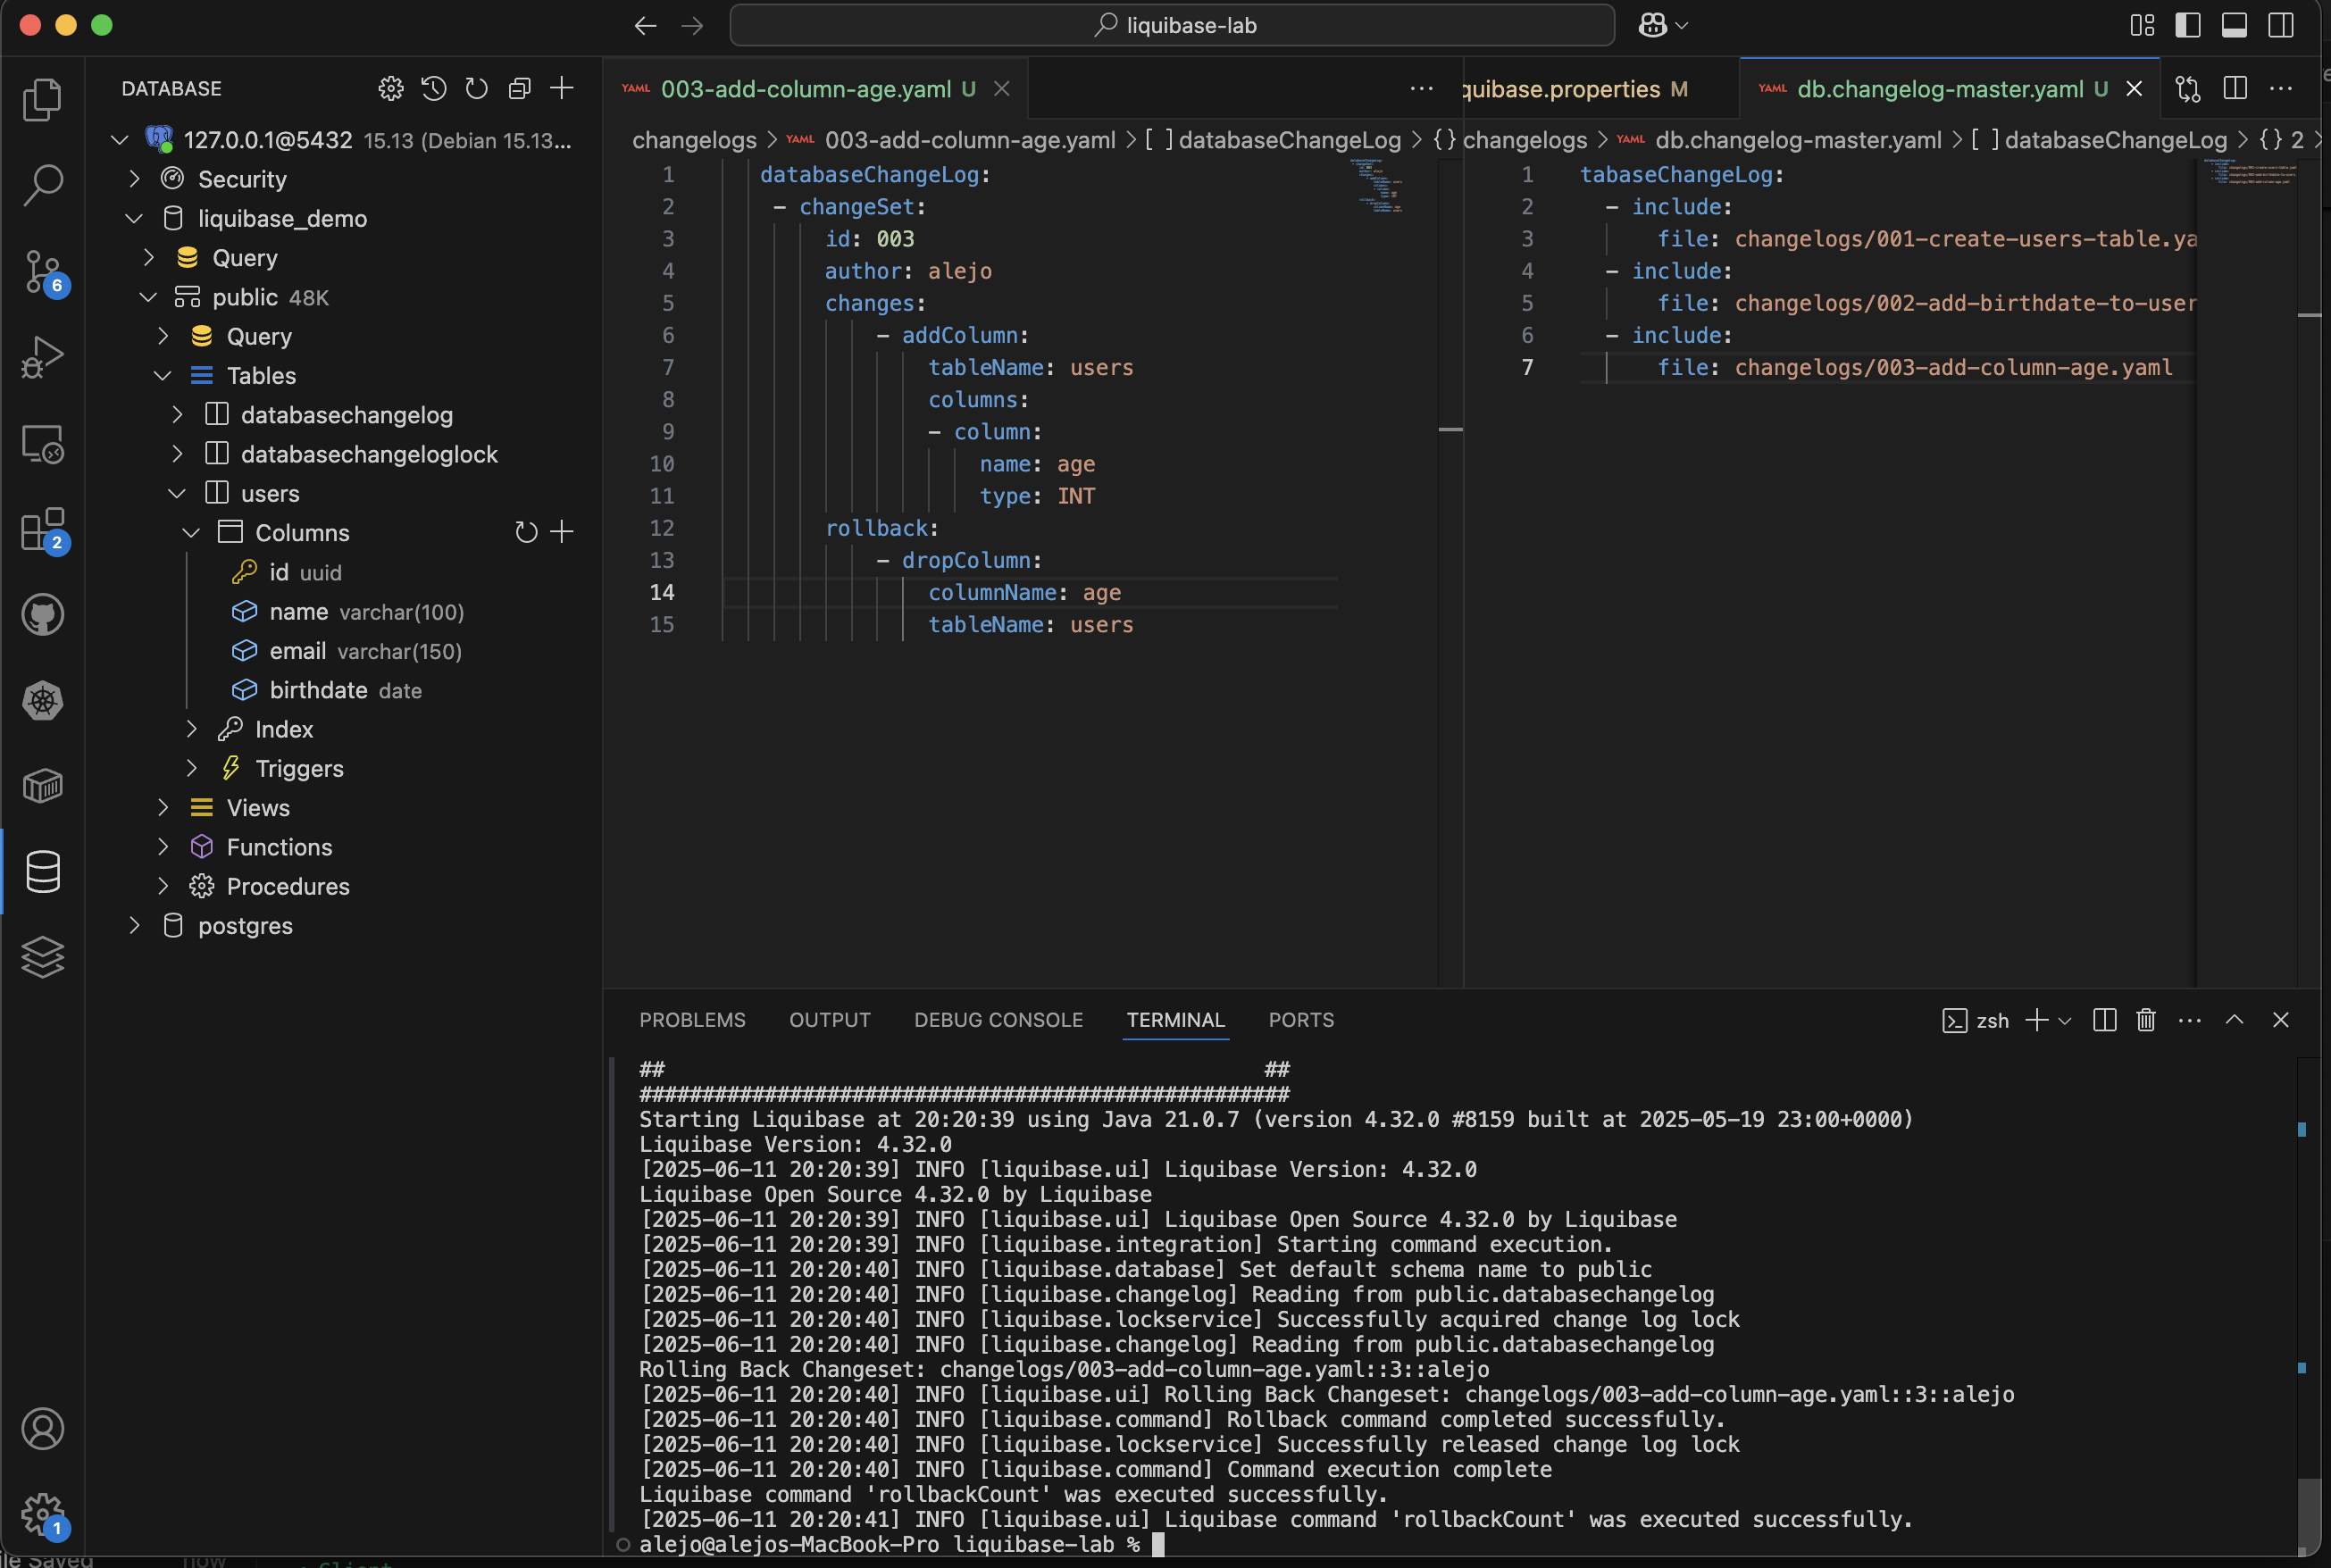Viewport: 2331px width, 1568px height.
Task: Collapse the liquibase_demo database
Action: [134, 218]
